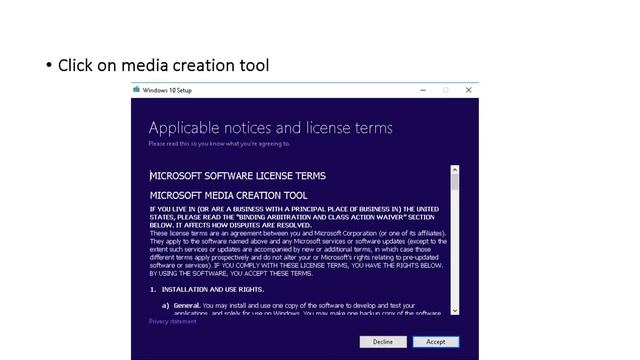Viewport: 640px width, 360px height.
Task: Click the 'Please read this' subtitle text
Action: 219,144
